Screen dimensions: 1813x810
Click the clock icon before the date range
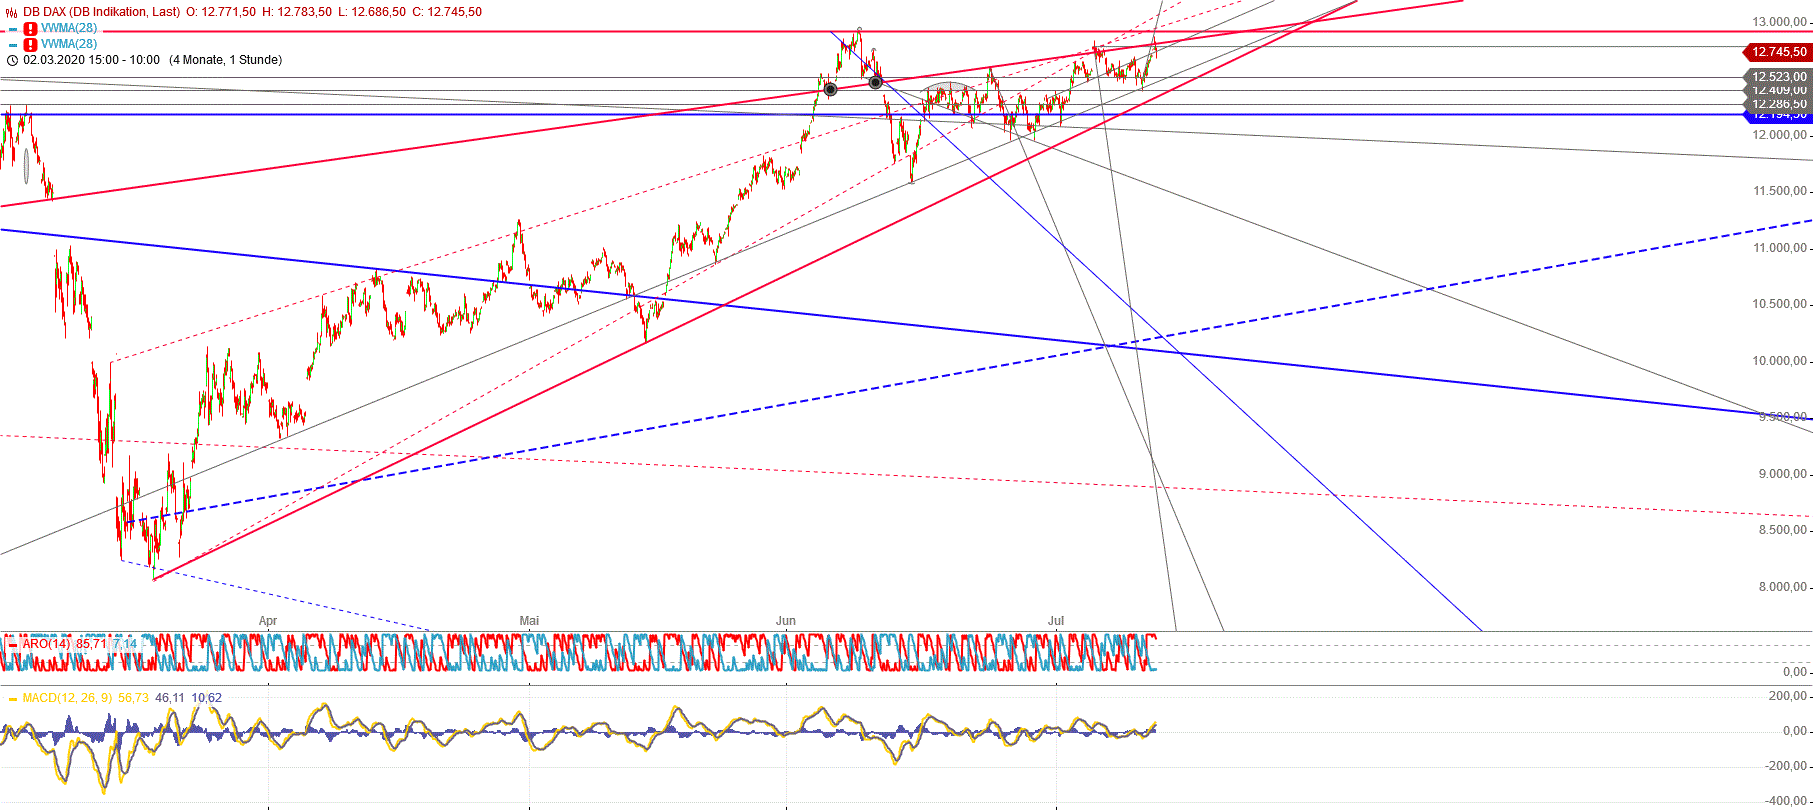12,60
